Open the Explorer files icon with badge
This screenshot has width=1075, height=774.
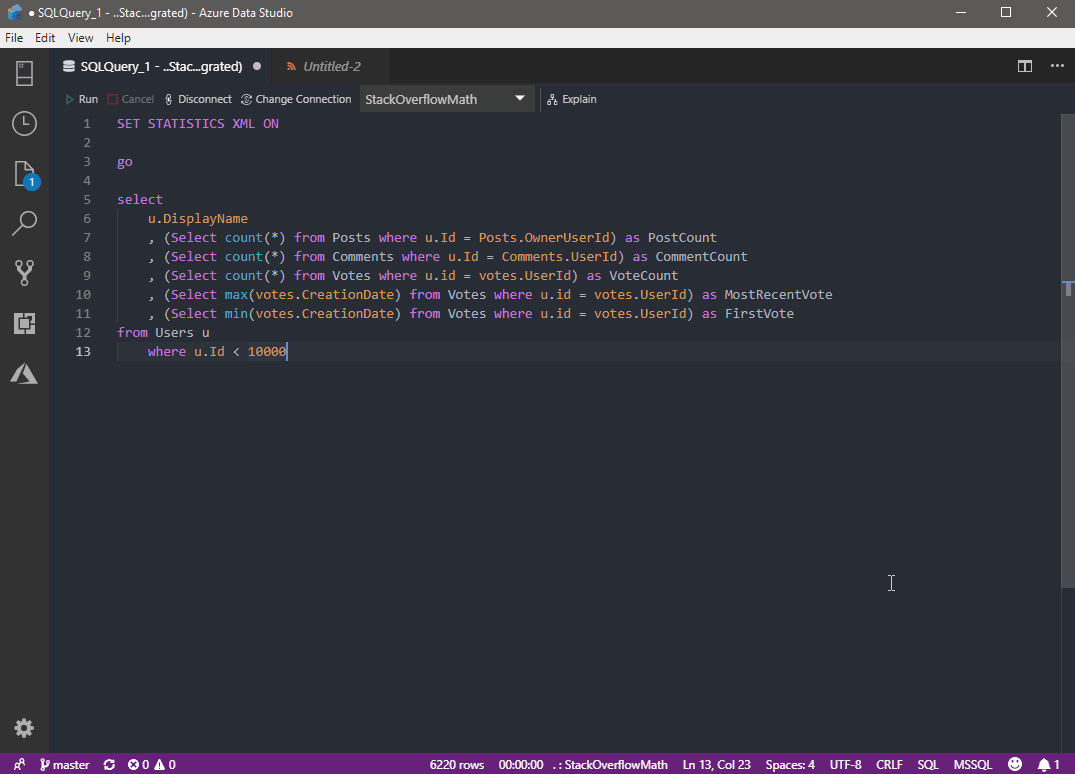coord(25,175)
